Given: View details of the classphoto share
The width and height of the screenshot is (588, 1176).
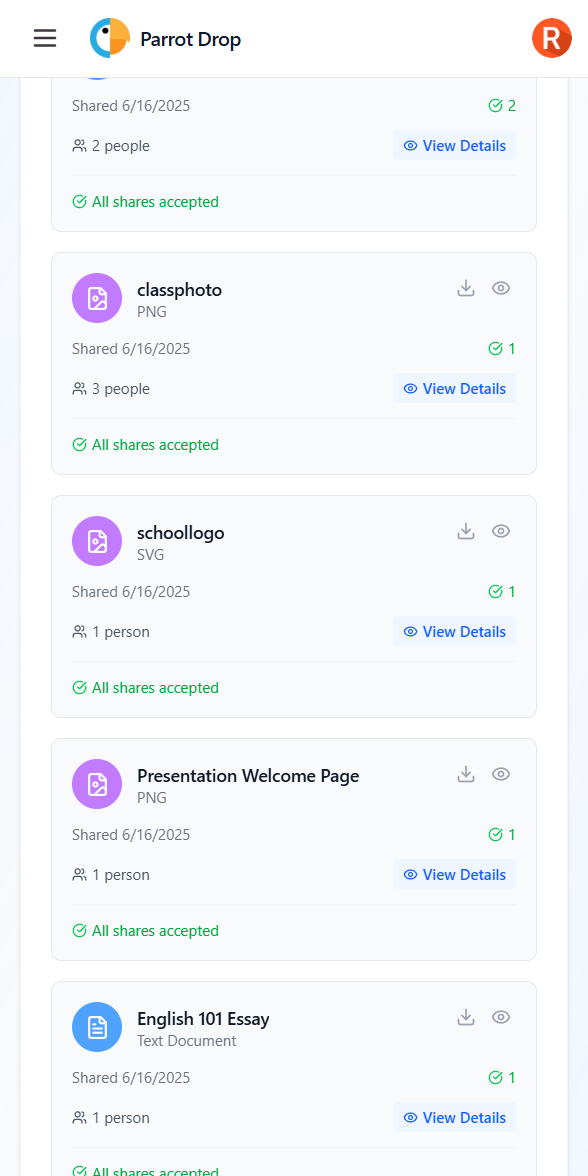Looking at the screenshot, I should [454, 388].
